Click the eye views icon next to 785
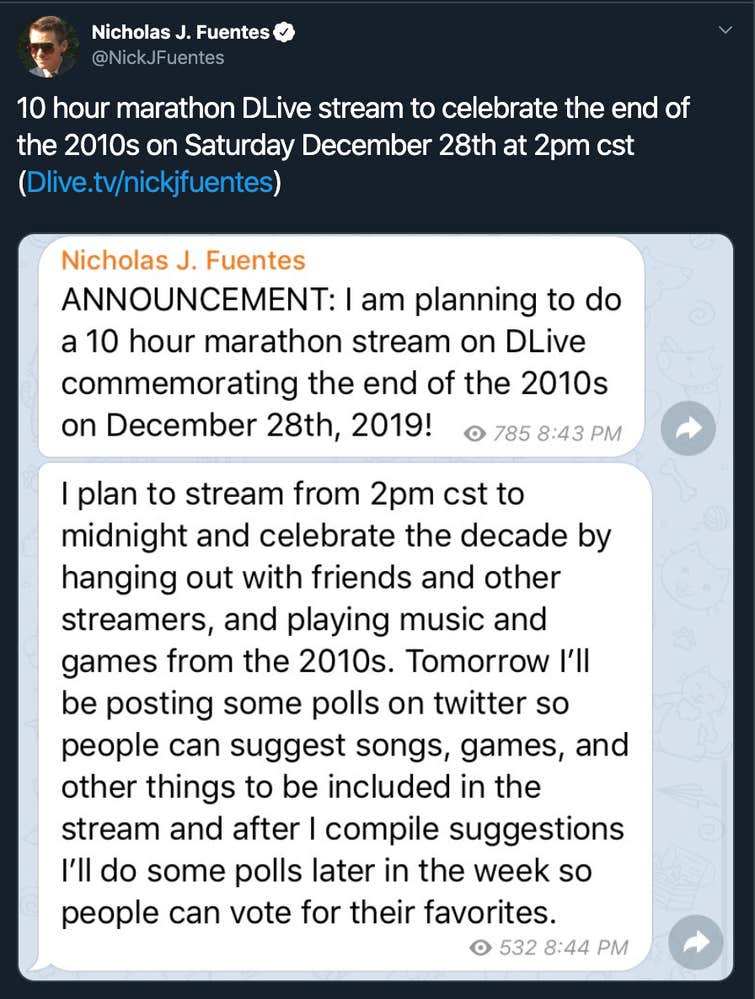This screenshot has width=755, height=999. click(476, 433)
